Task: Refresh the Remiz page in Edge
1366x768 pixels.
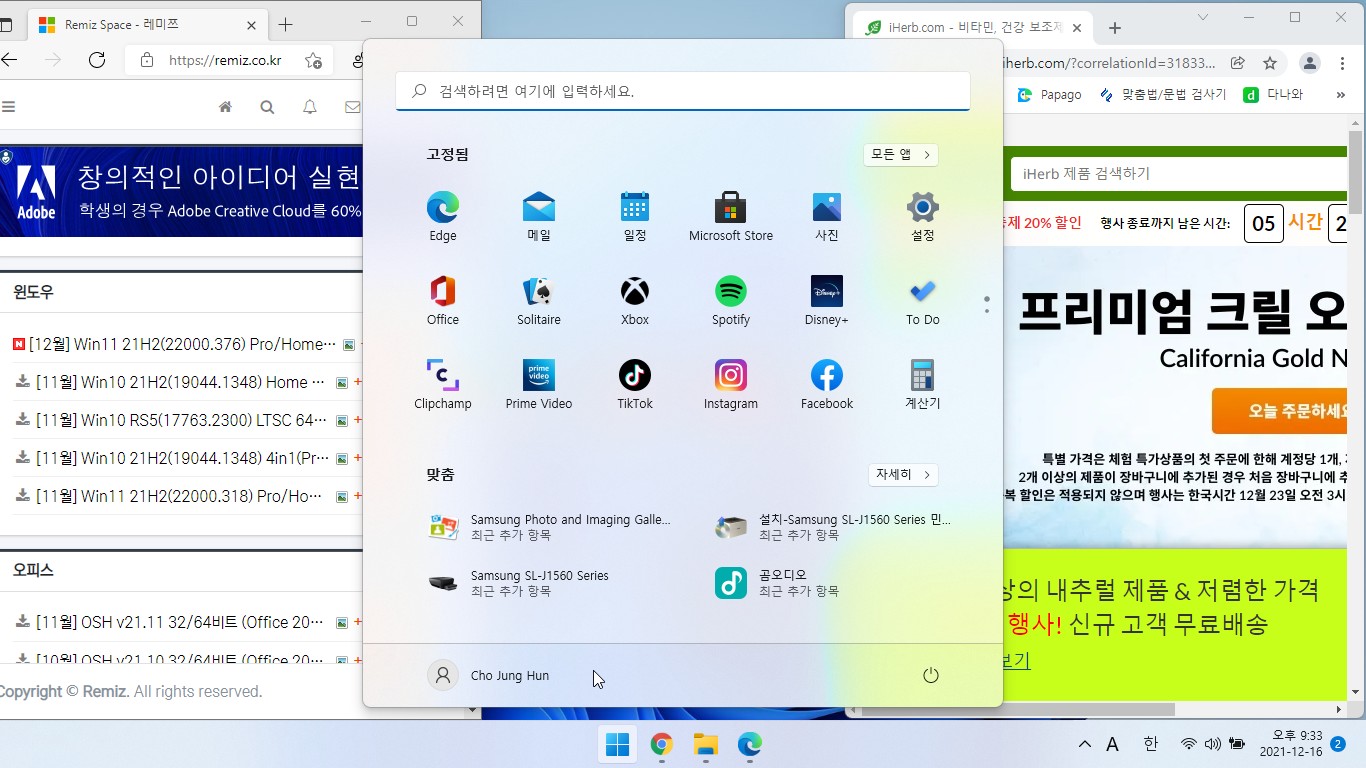Action: pyautogui.click(x=97, y=60)
